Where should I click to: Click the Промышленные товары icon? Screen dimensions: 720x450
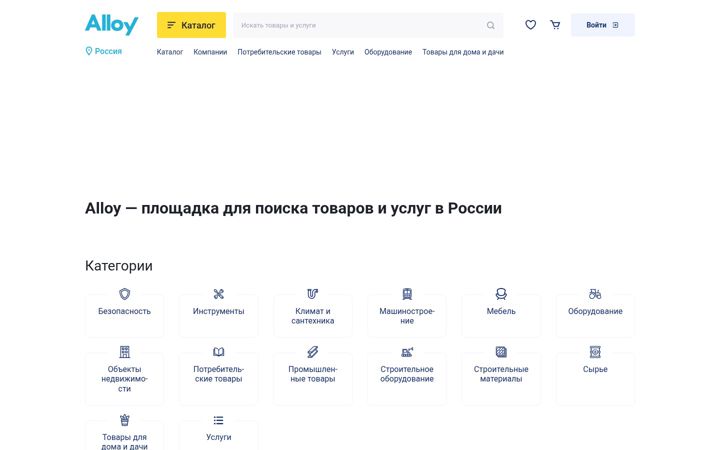pos(313,352)
